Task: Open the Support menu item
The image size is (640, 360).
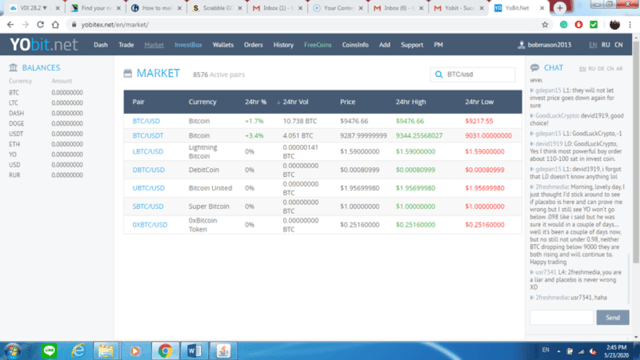Action: [412, 45]
